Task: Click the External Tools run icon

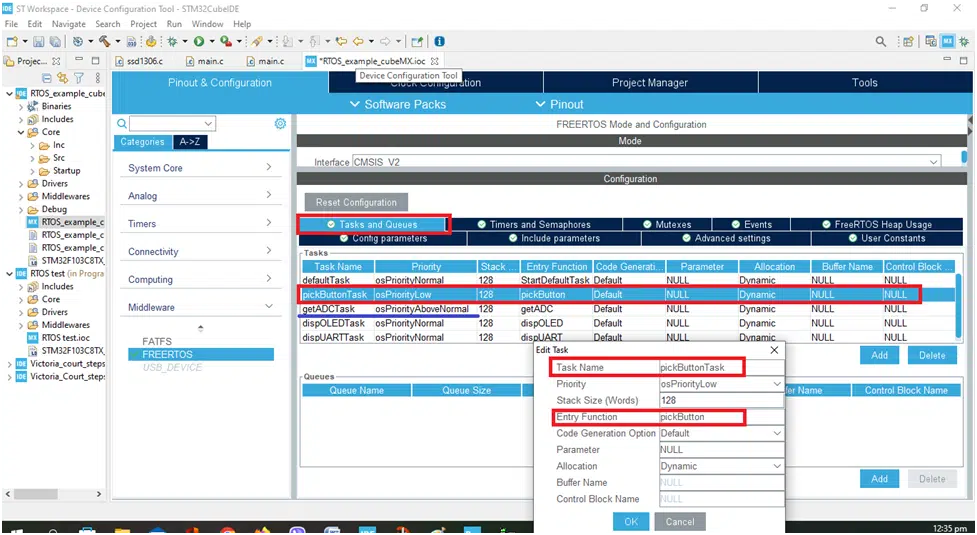Action: [226, 41]
